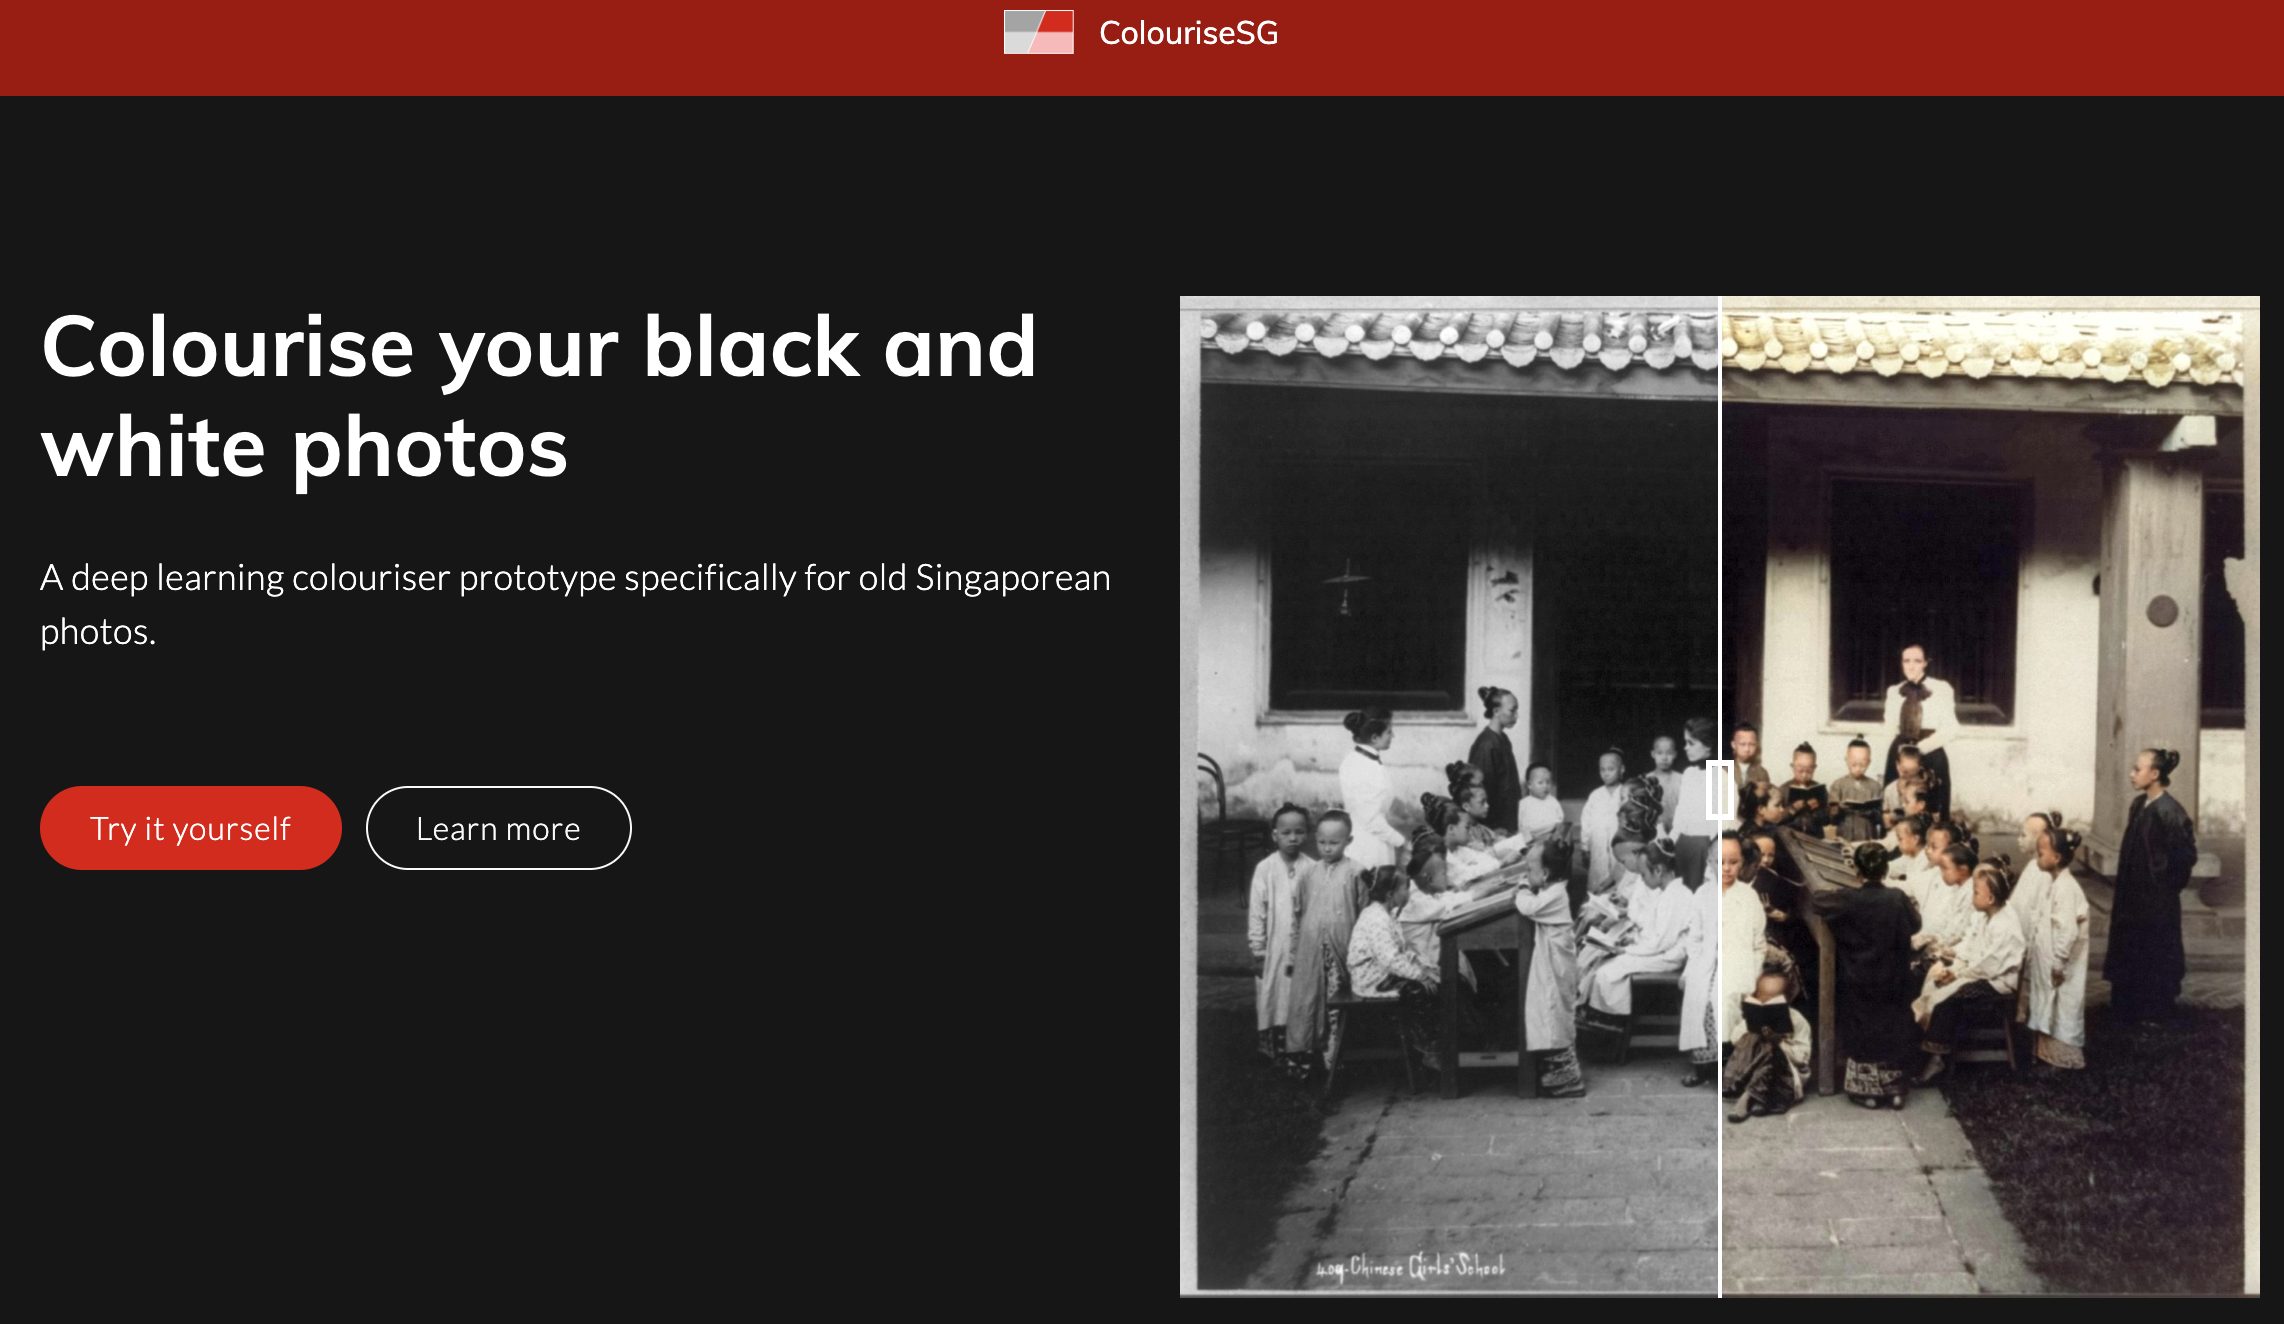This screenshot has height=1324, width=2284.
Task: Click the main heading Colourise your black and white photos
Action: pyautogui.click(x=538, y=396)
